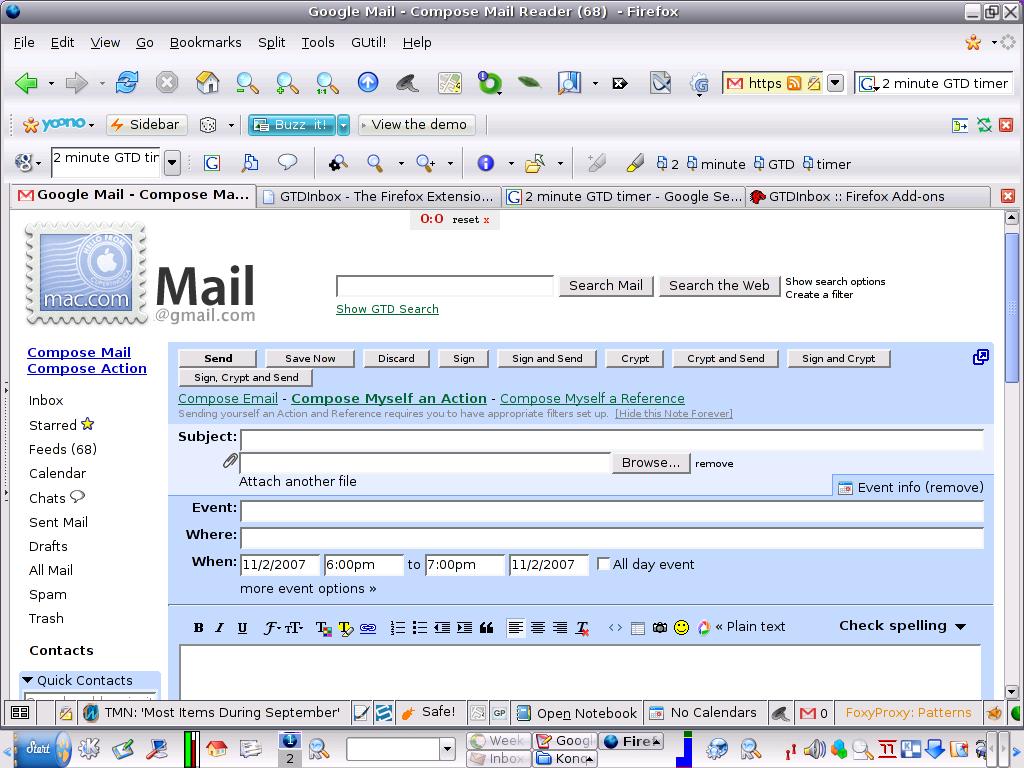Apply Italic formatting in editor
This screenshot has width=1024, height=768.
point(219,628)
